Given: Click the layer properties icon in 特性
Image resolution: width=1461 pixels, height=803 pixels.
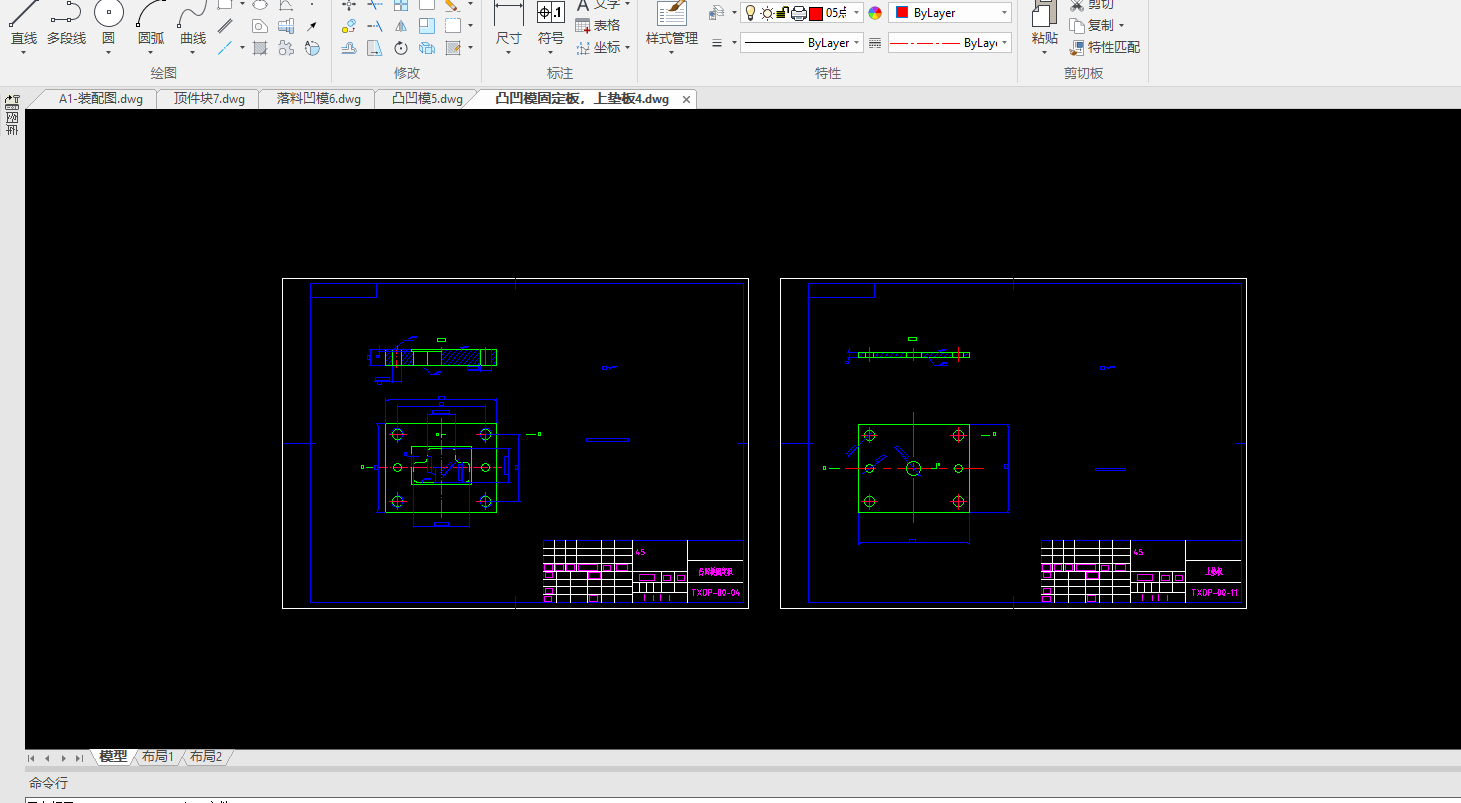Looking at the screenshot, I should (x=716, y=13).
